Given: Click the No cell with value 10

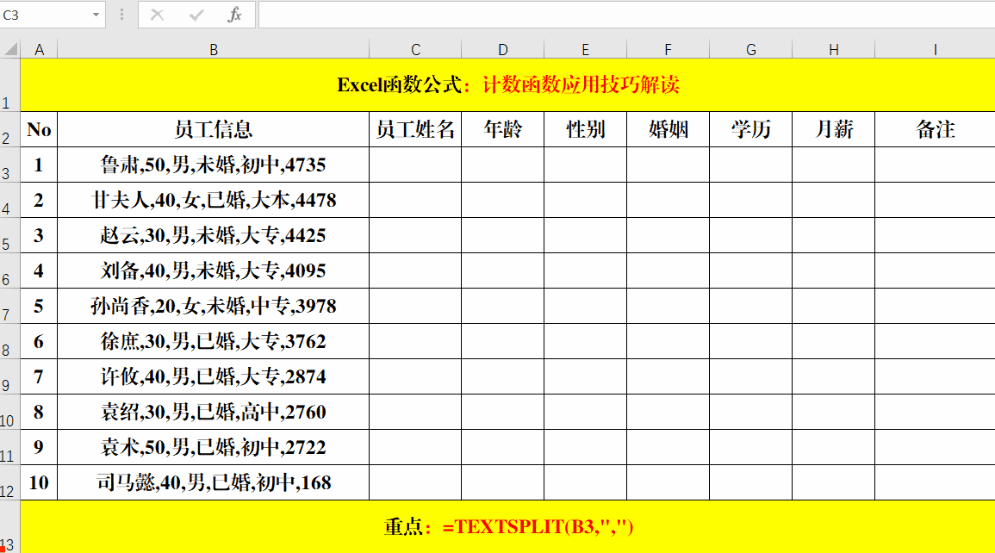Looking at the screenshot, I should click(x=39, y=483).
